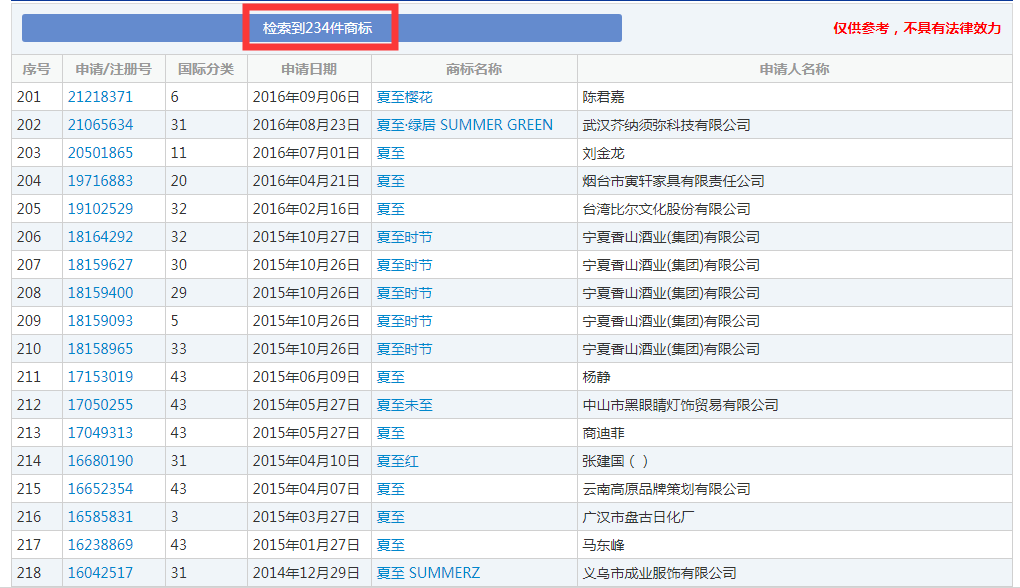This screenshot has height=588, width=1020.
Task: Open 夏至未至 trademark details
Action: [404, 405]
